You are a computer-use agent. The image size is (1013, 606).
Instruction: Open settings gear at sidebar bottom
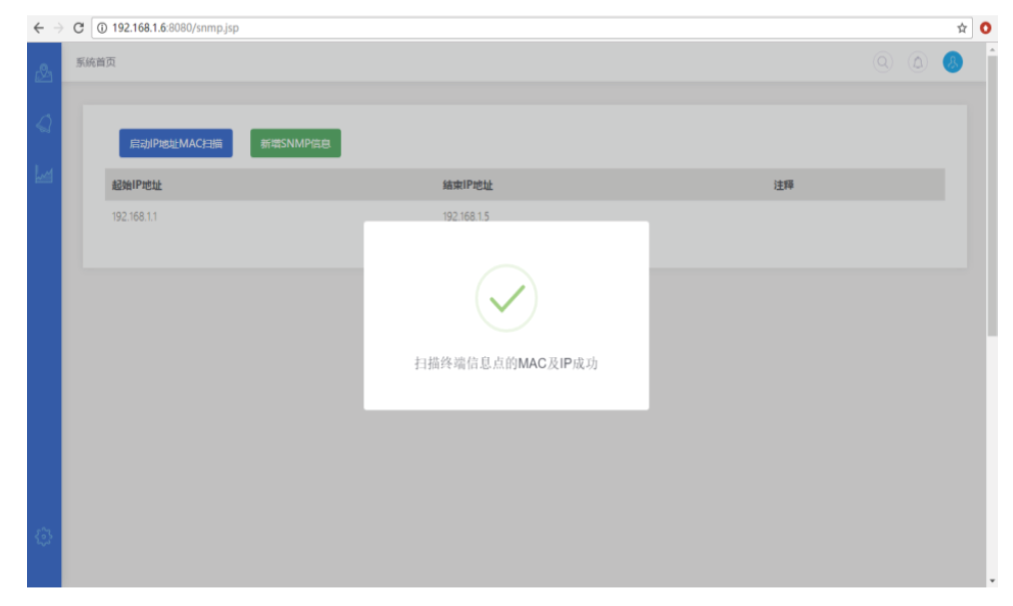(43, 536)
